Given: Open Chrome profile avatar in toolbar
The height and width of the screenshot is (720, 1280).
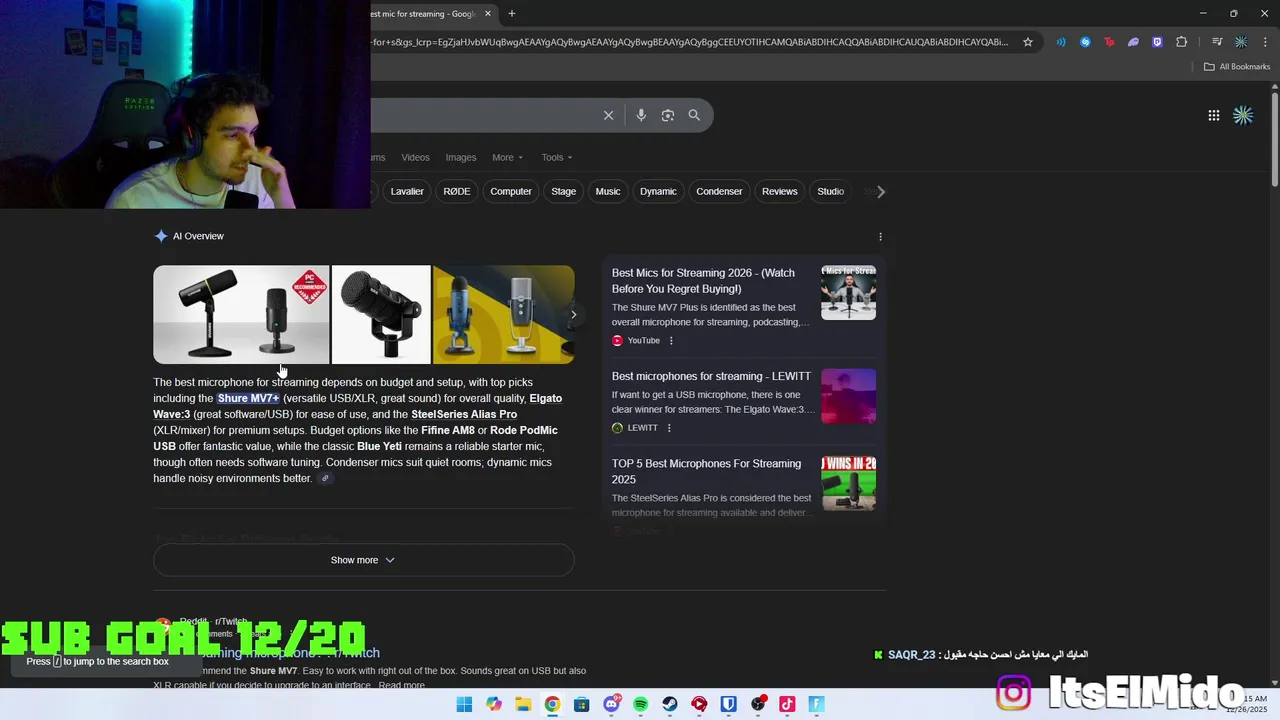Looking at the screenshot, I should click(x=1241, y=42).
